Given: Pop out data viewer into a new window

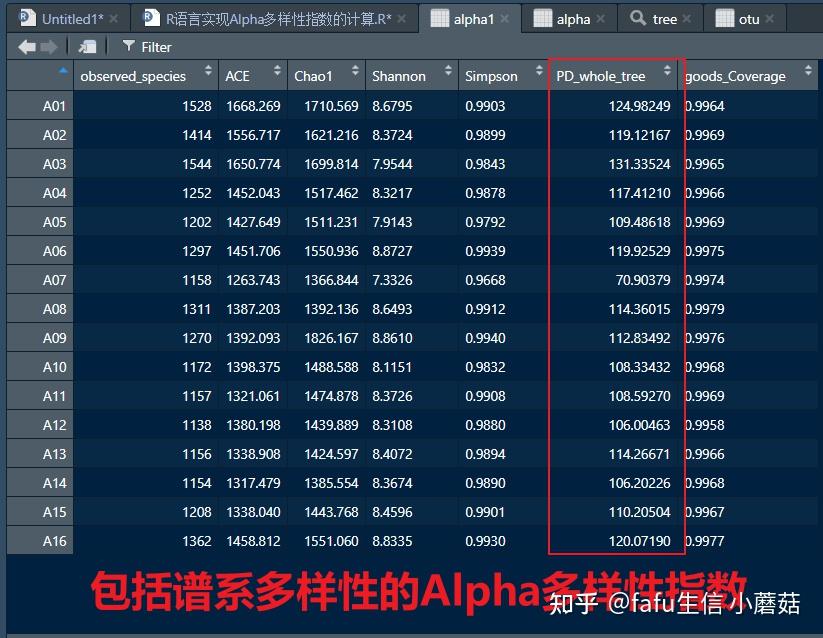Looking at the screenshot, I should (x=87, y=45).
